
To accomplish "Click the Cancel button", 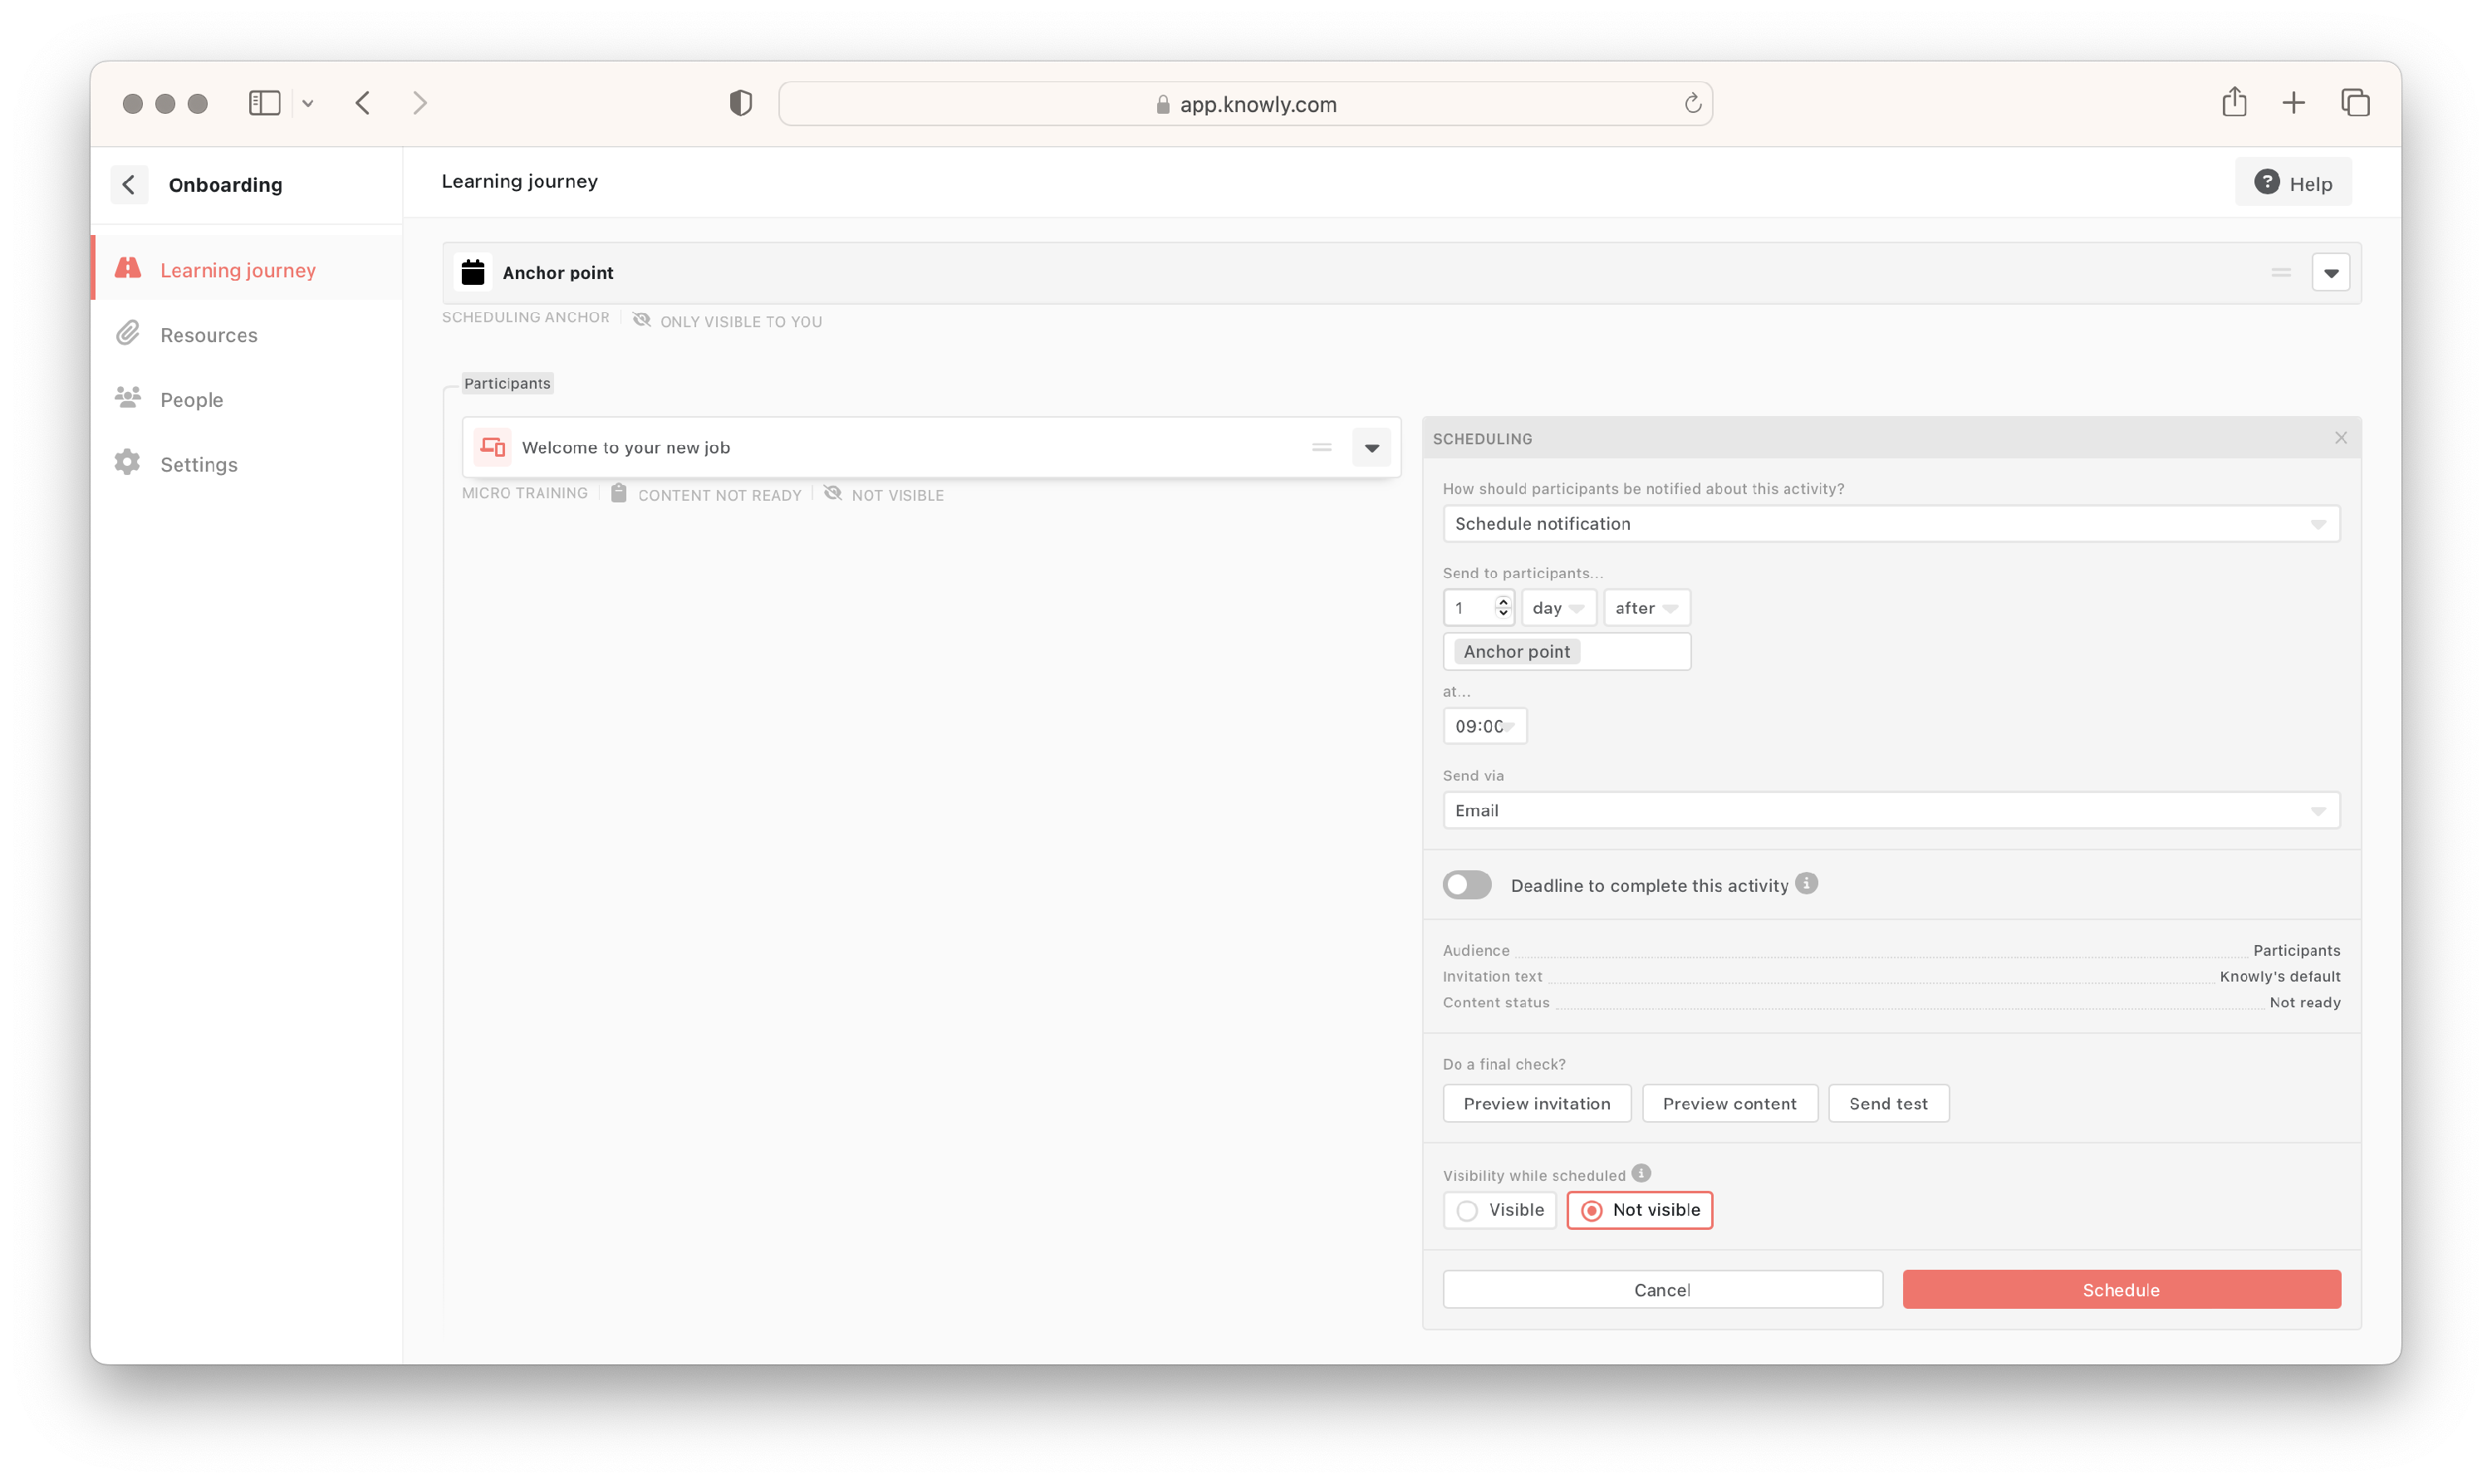I will pyautogui.click(x=1662, y=1290).
